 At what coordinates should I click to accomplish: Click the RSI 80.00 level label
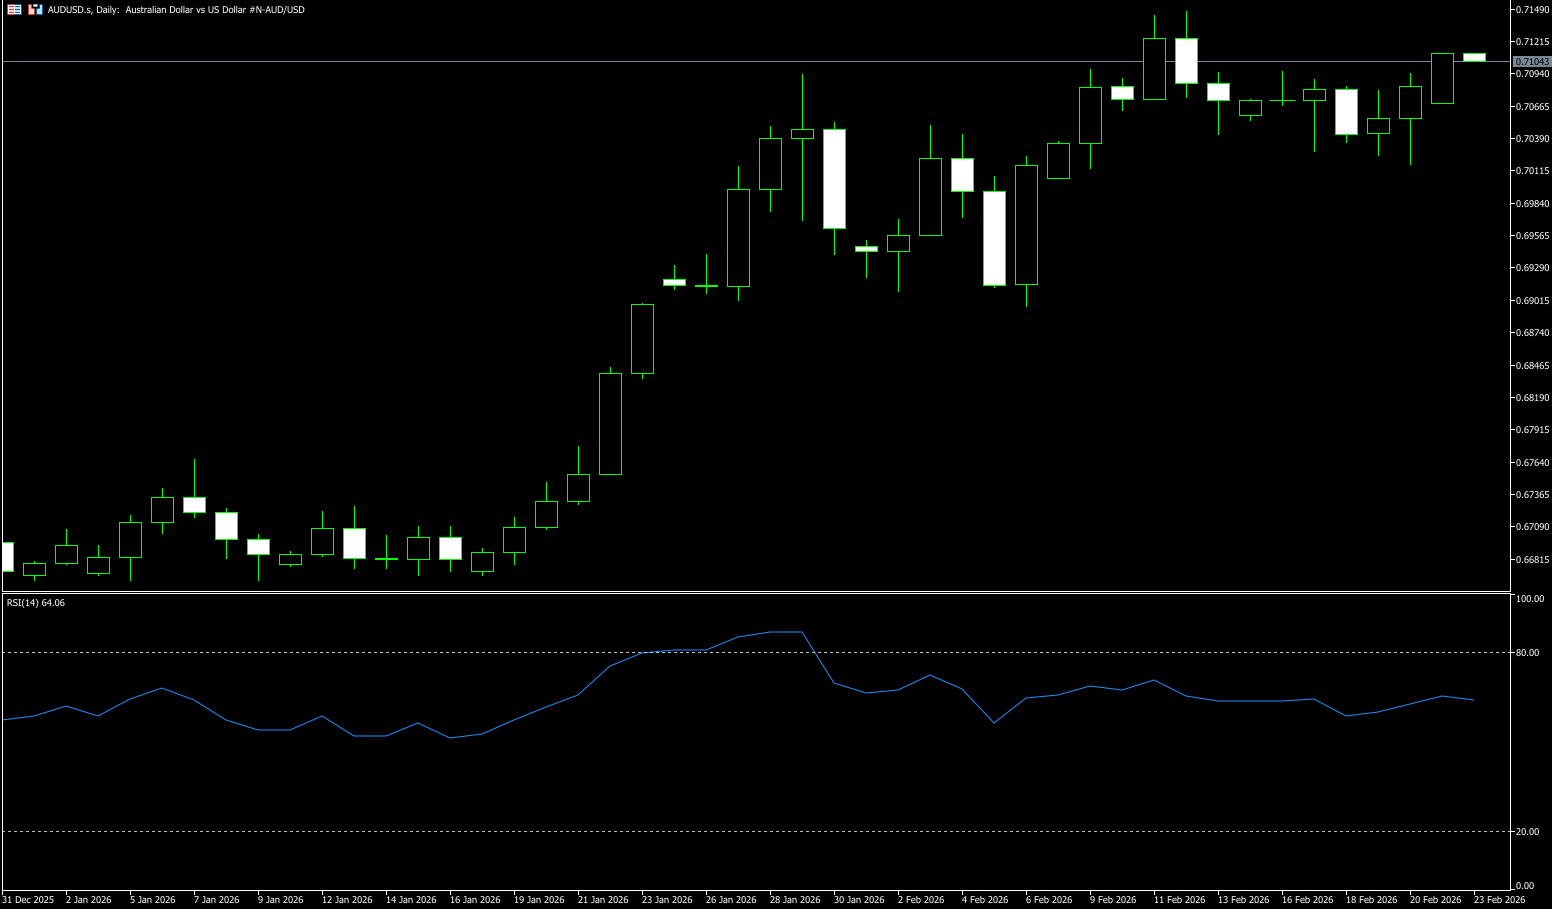click(x=1527, y=653)
